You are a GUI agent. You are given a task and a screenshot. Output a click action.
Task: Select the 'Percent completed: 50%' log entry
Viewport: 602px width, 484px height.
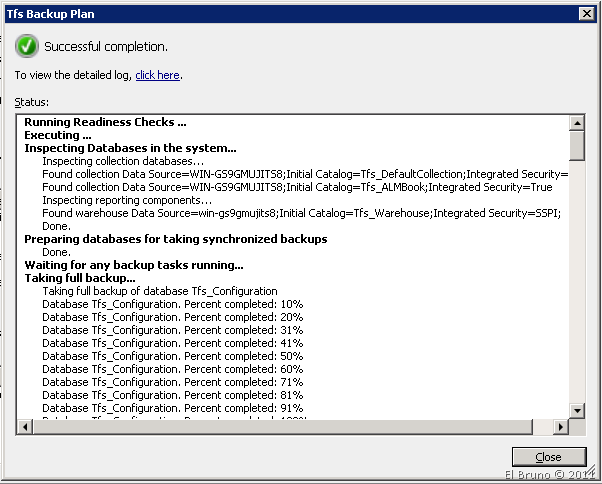pyautogui.click(x=173, y=356)
